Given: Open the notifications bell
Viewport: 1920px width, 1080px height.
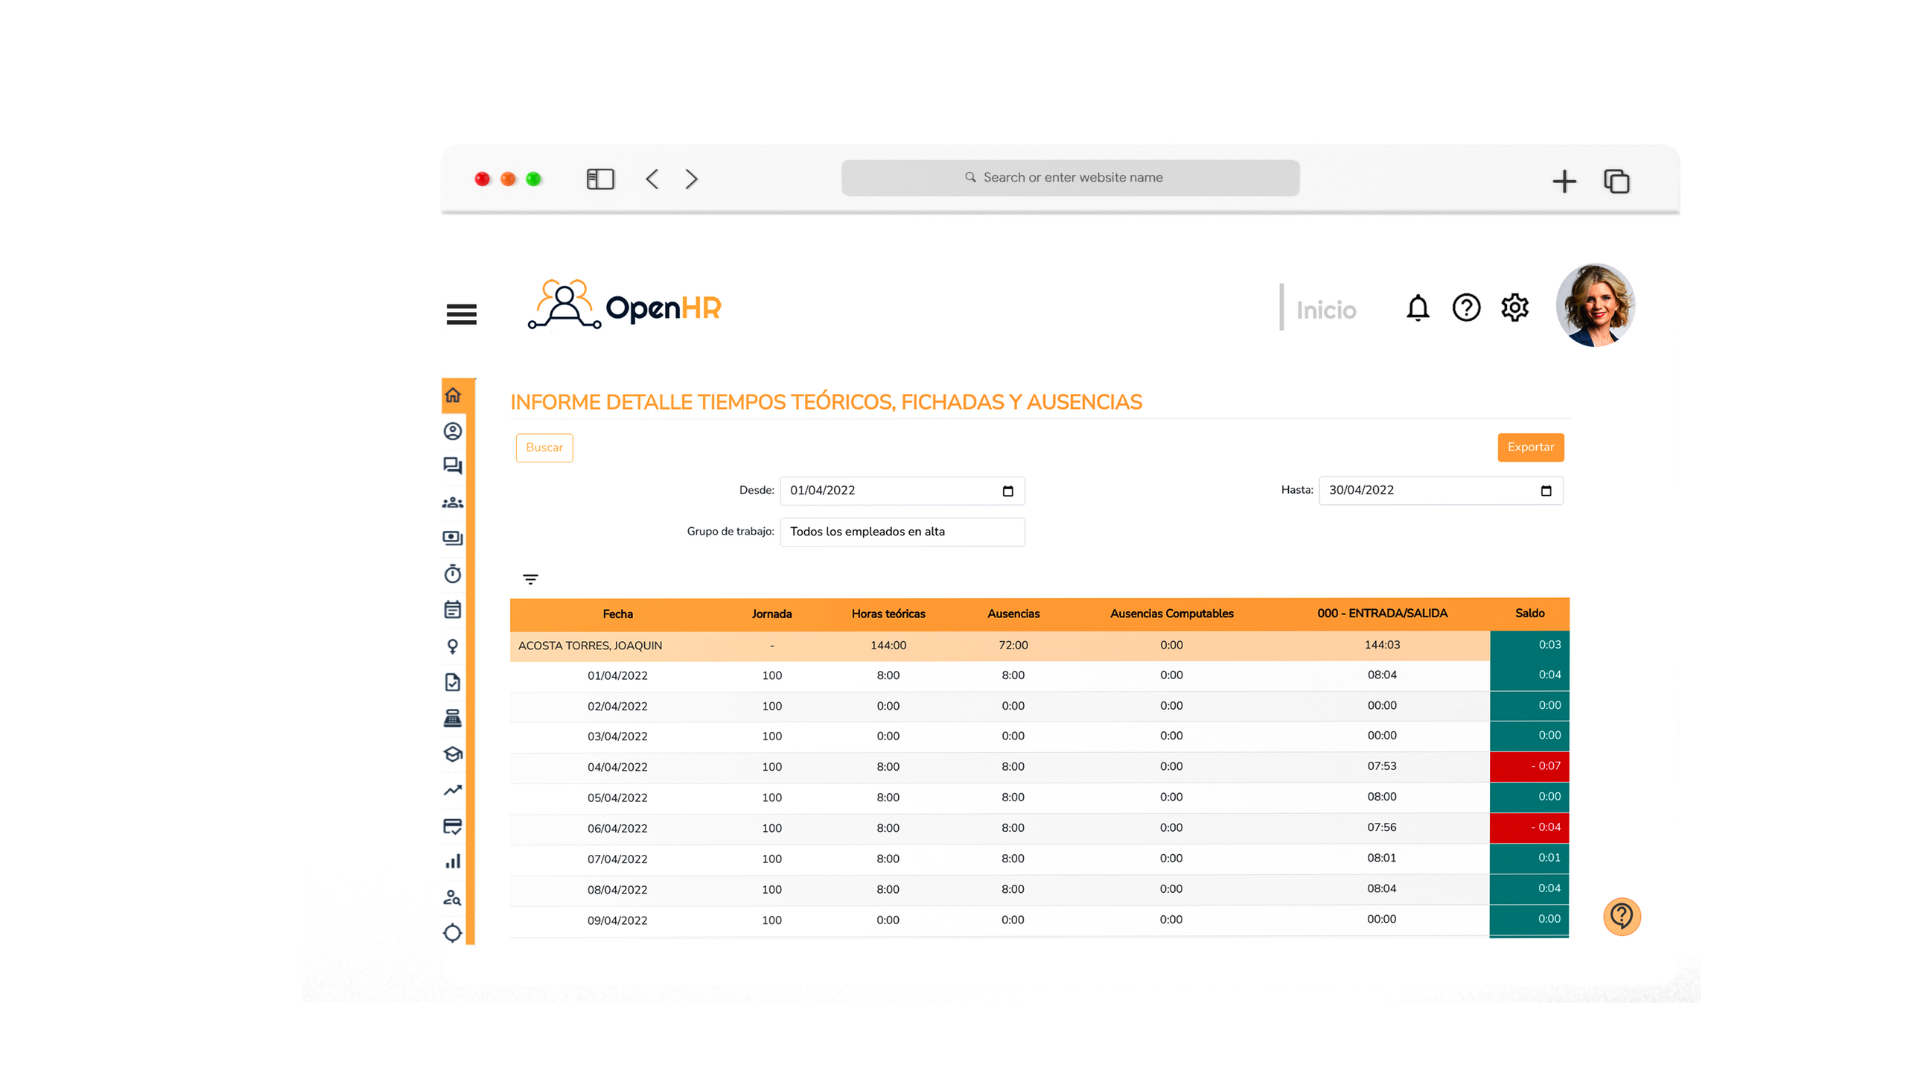Looking at the screenshot, I should tap(1417, 308).
